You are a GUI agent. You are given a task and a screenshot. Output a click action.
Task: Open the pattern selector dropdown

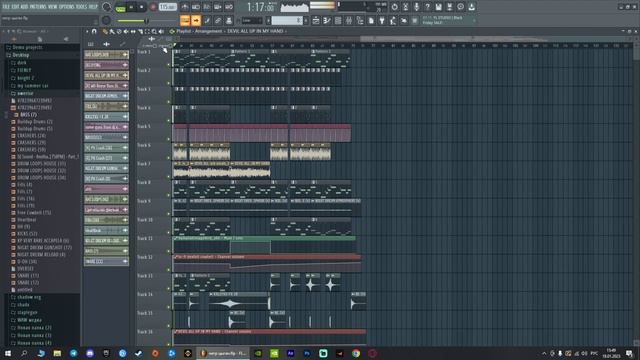[x=287, y=20]
